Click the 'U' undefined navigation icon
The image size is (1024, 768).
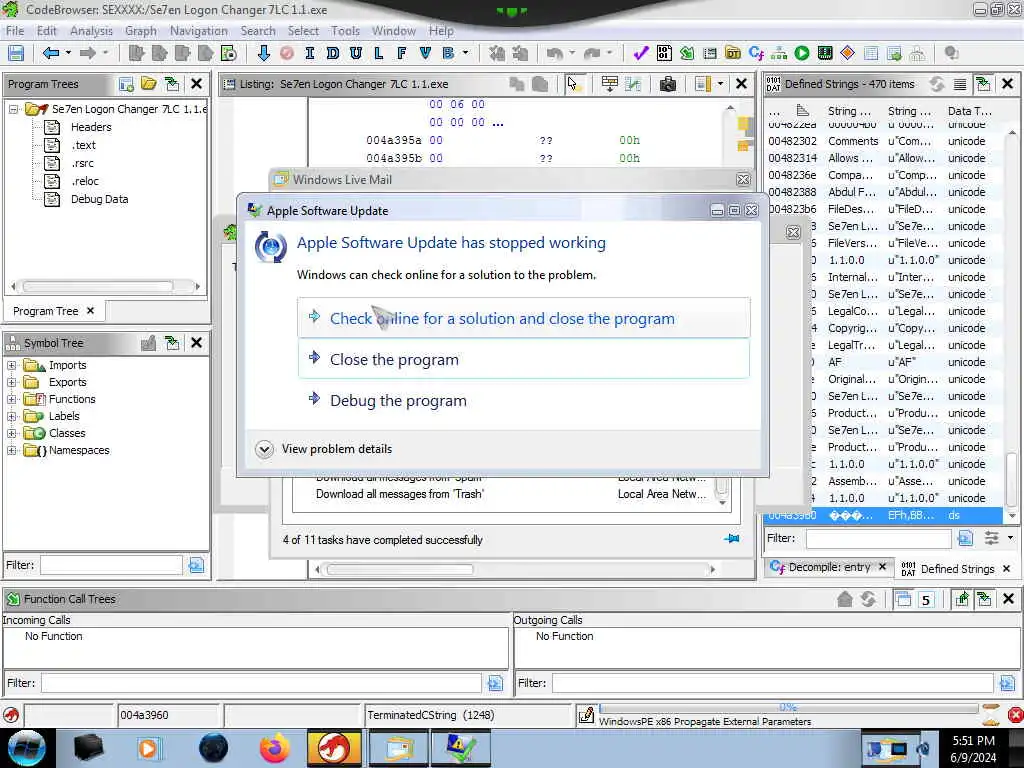356,54
